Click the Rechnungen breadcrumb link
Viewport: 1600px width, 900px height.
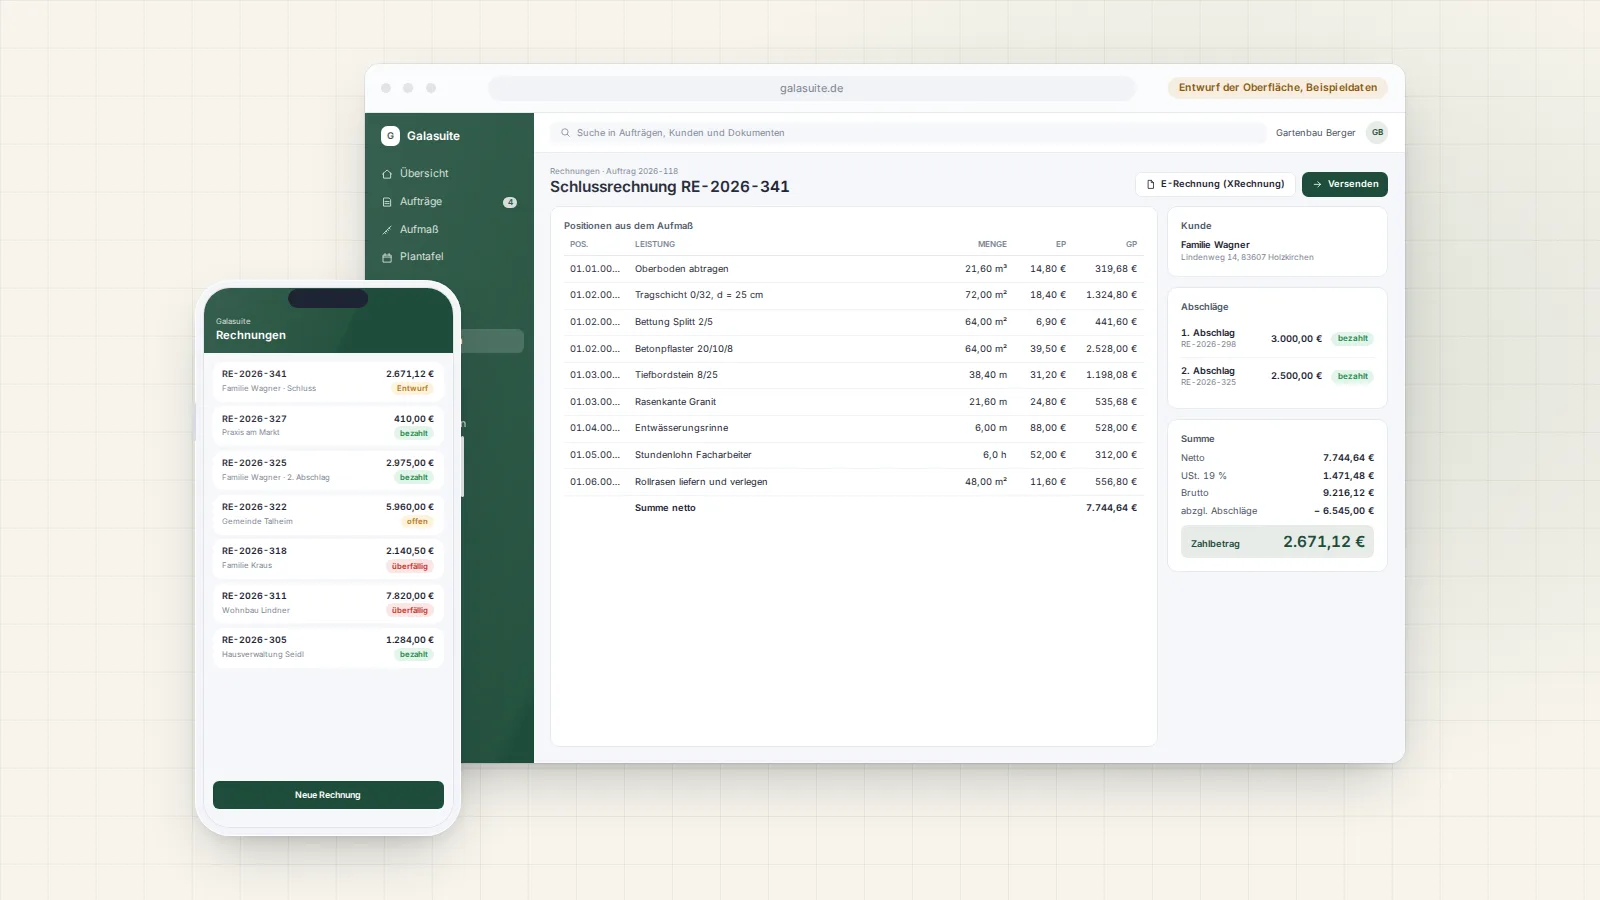[x=575, y=171]
